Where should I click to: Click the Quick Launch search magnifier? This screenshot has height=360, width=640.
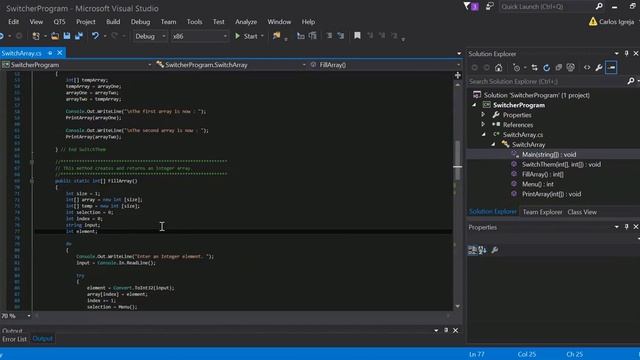(x=599, y=7)
